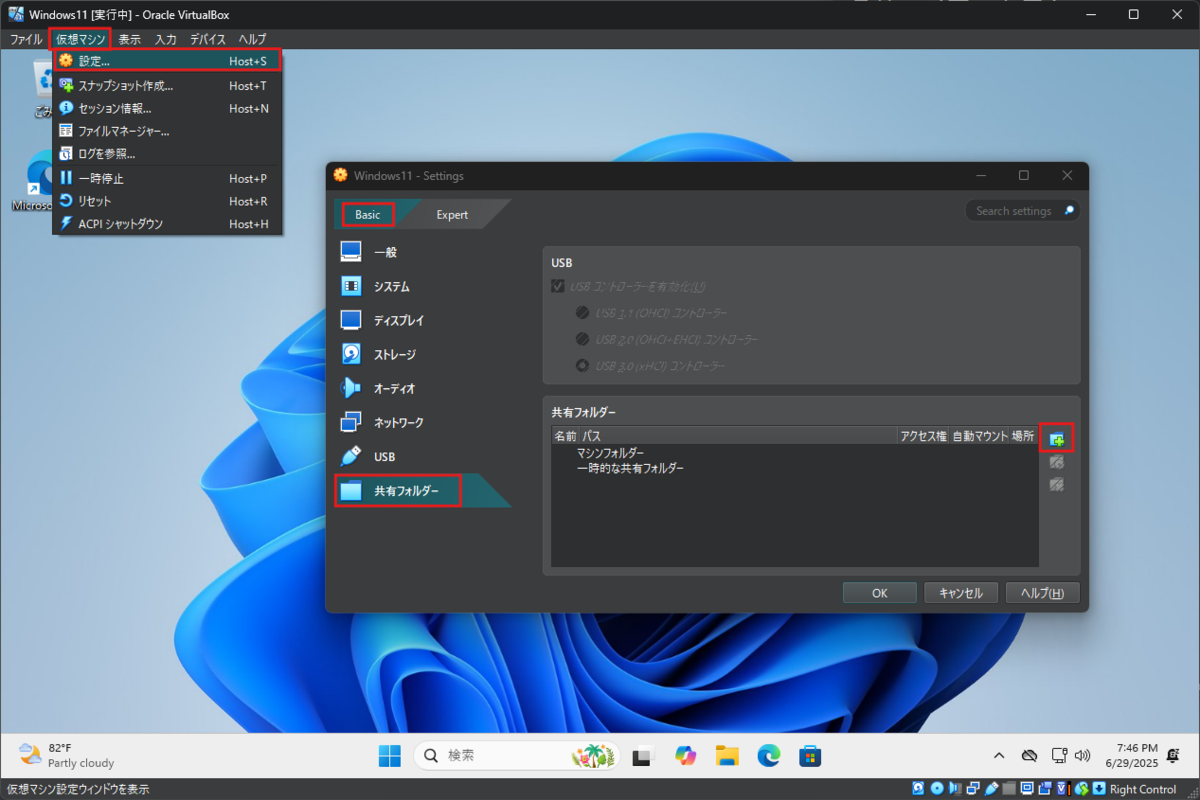Open the guest clock showing 7:46 PM

tap(1132, 755)
